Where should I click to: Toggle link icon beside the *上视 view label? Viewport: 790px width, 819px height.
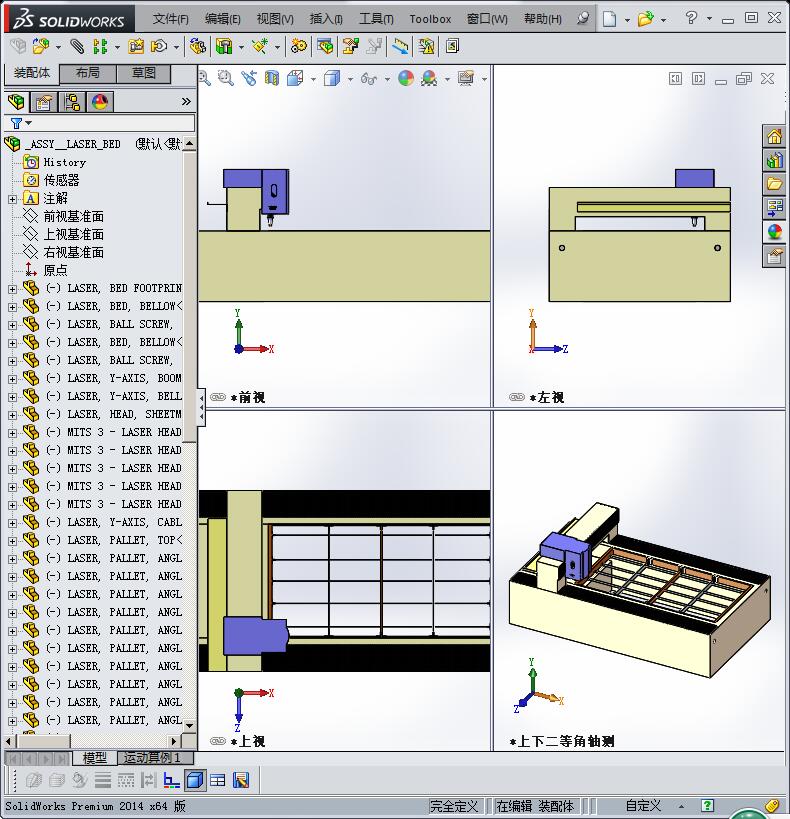218,741
